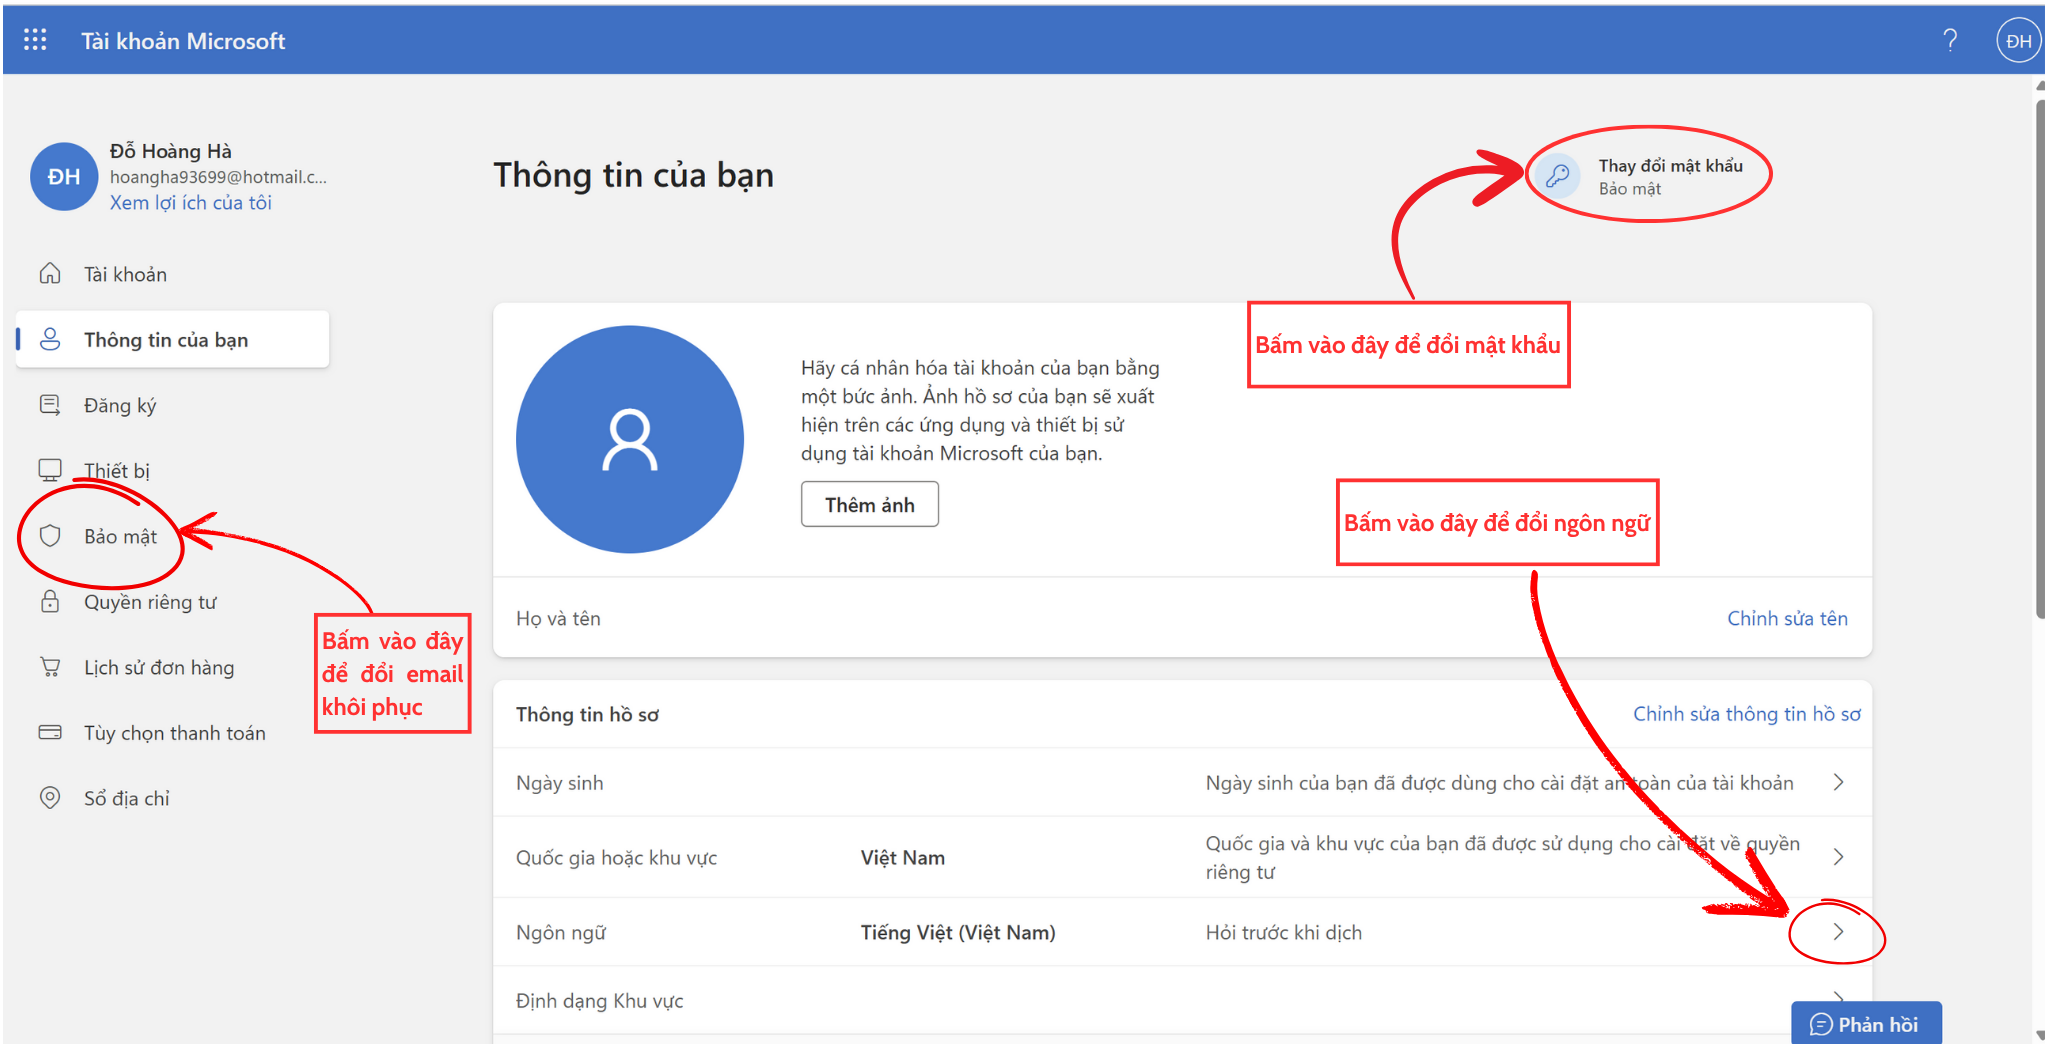
Task: Select Thông tin của bạn in sidebar
Action: tap(166, 340)
